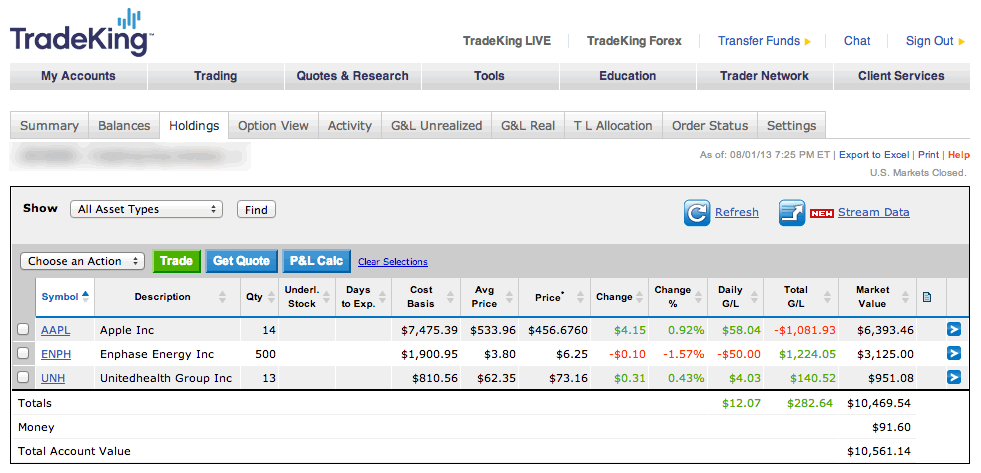
Task: Switch to the G&L Unrealized tab
Action: (x=437, y=126)
